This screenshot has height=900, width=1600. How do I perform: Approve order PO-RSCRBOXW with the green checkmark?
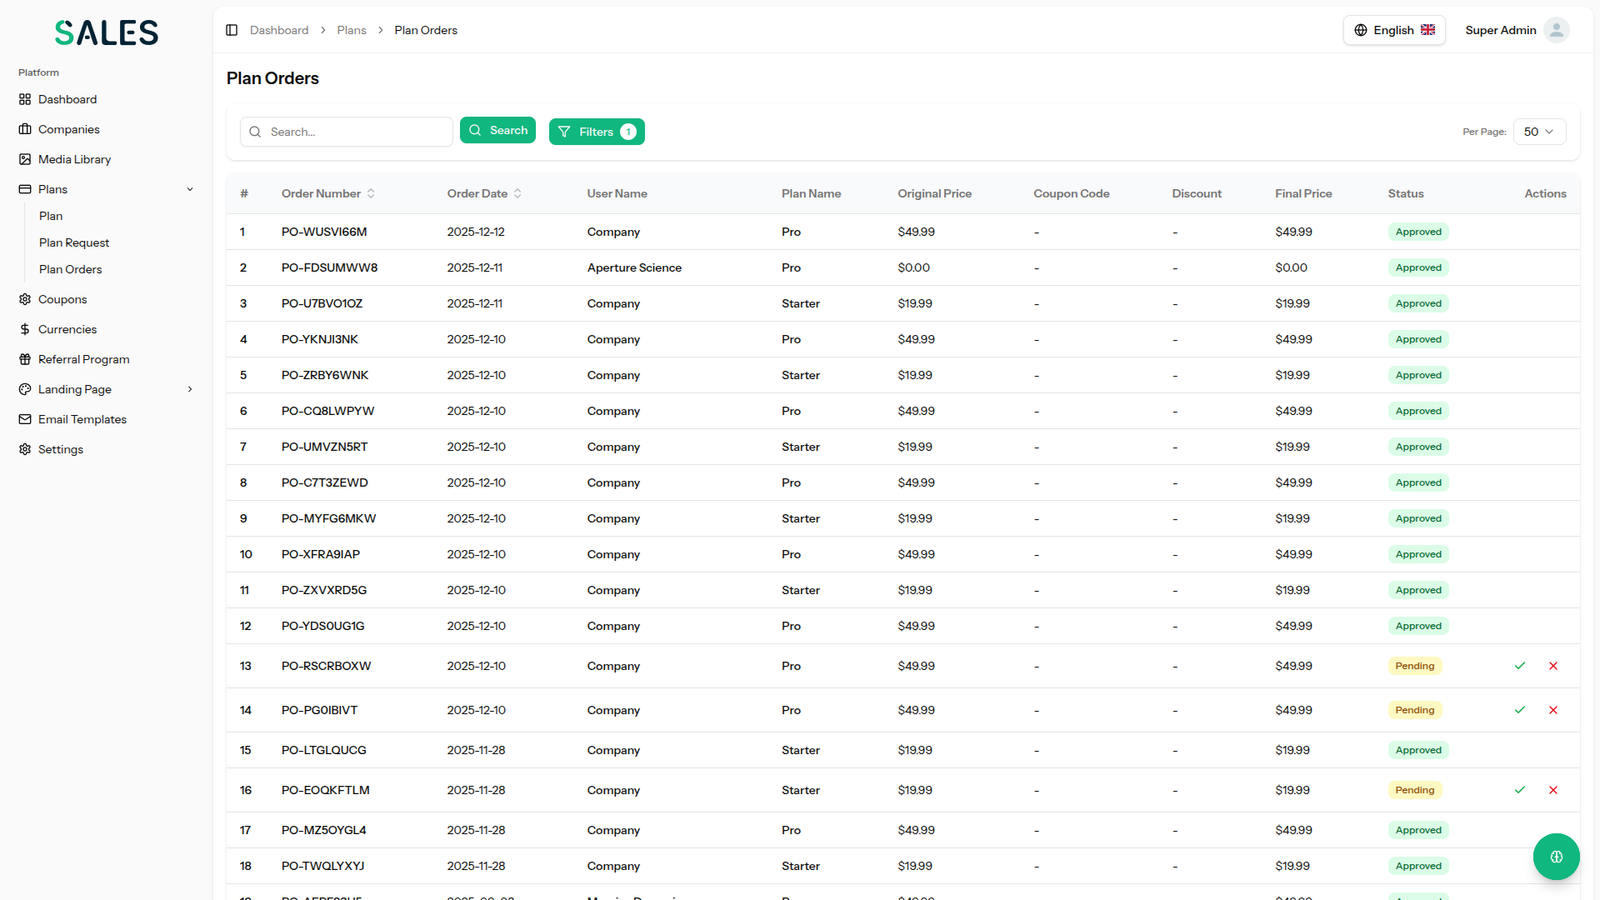pos(1519,666)
